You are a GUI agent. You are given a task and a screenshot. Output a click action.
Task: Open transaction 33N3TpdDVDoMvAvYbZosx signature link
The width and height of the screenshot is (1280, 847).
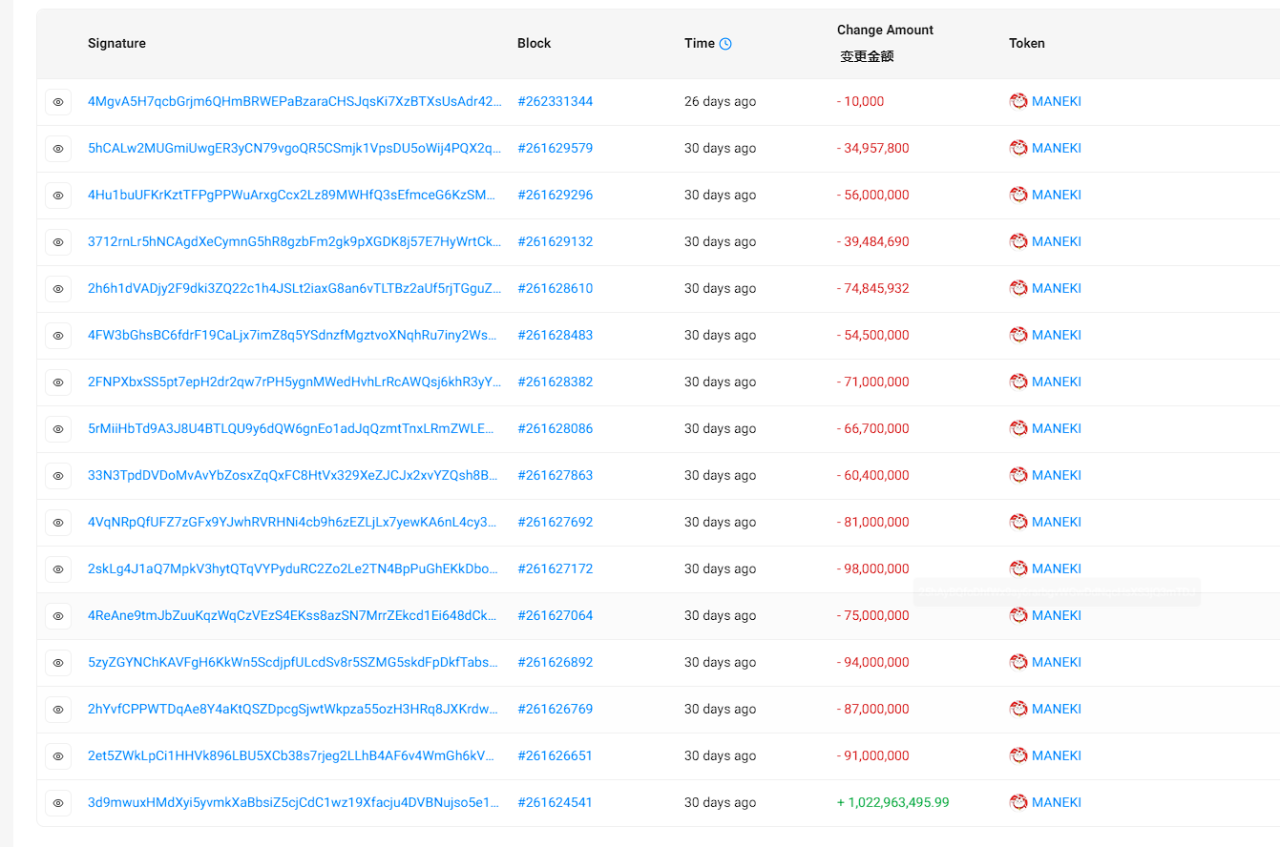click(x=293, y=475)
